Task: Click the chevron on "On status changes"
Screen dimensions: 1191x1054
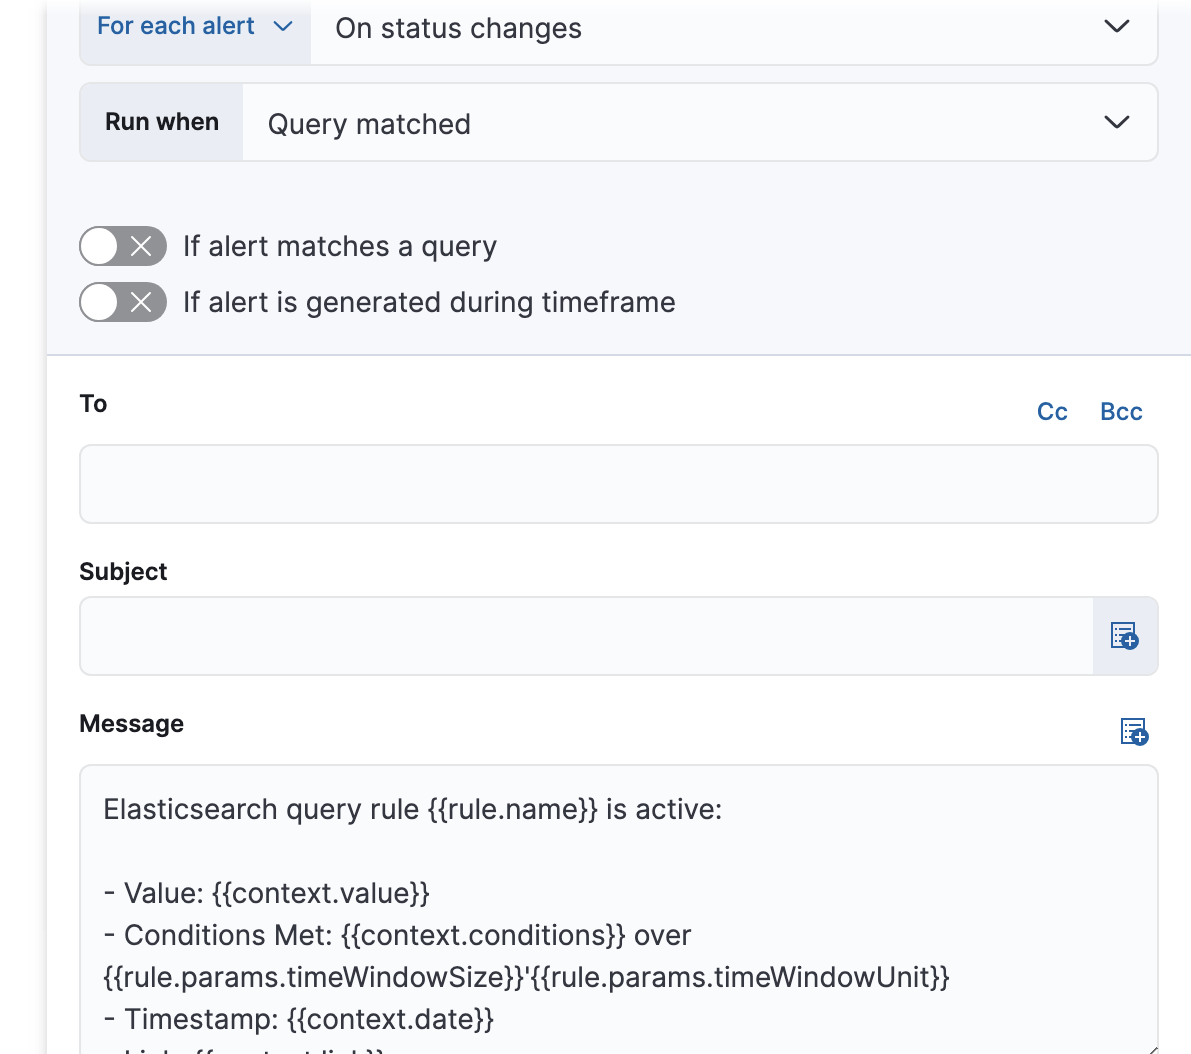Action: pos(1116,27)
